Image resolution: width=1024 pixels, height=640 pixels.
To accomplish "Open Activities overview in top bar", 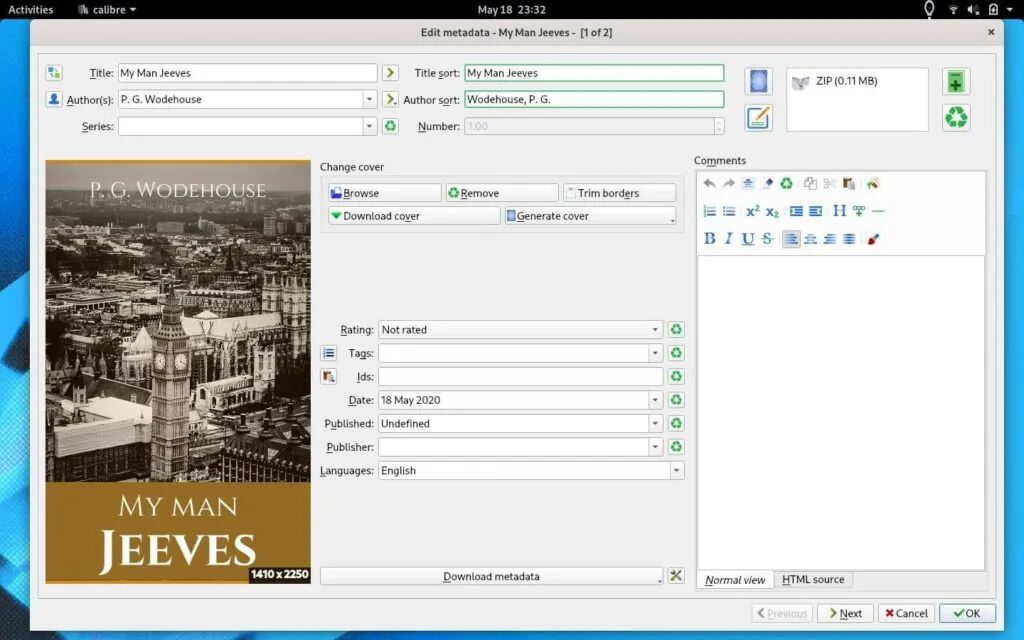I will (x=31, y=9).
